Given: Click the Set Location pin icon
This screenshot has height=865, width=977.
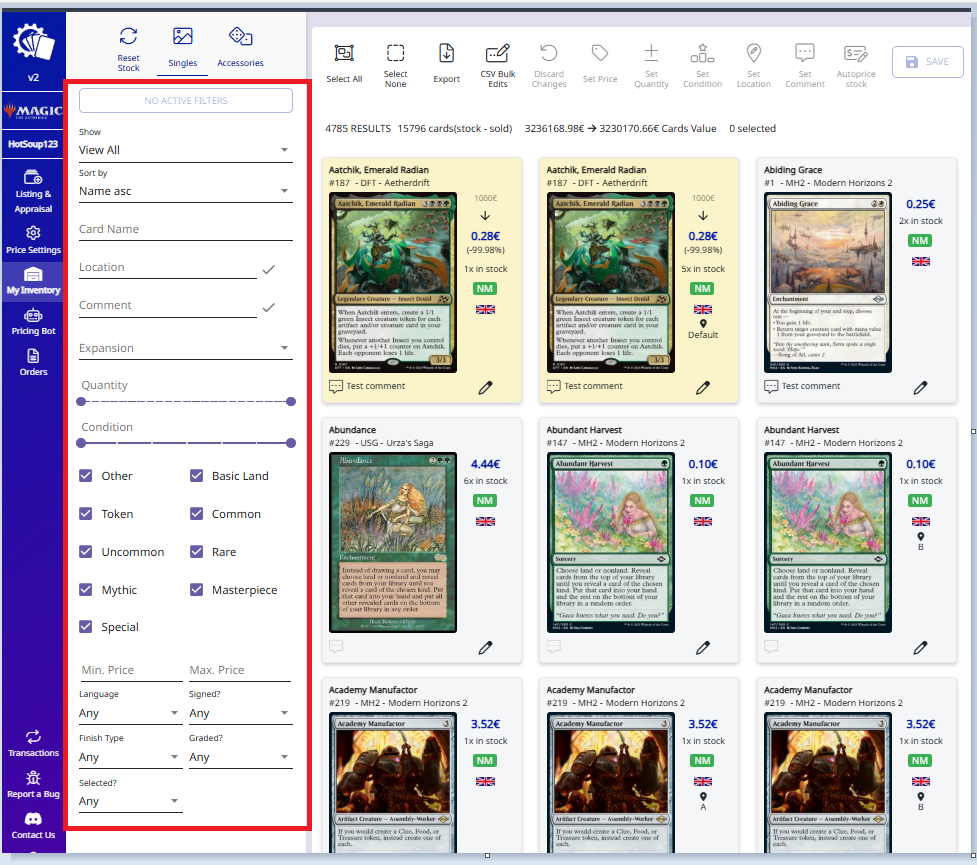Looking at the screenshot, I should [x=754, y=53].
